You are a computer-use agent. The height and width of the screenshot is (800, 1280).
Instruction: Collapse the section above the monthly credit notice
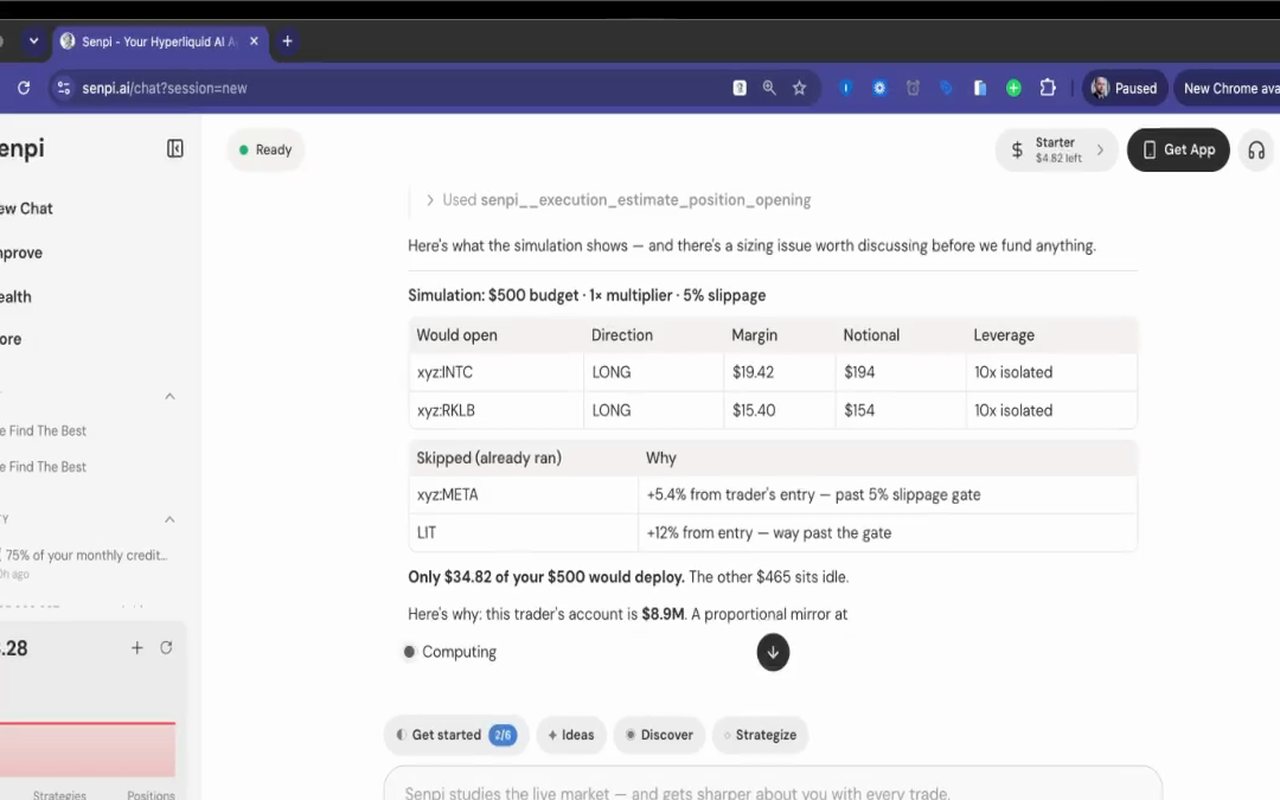coord(170,520)
